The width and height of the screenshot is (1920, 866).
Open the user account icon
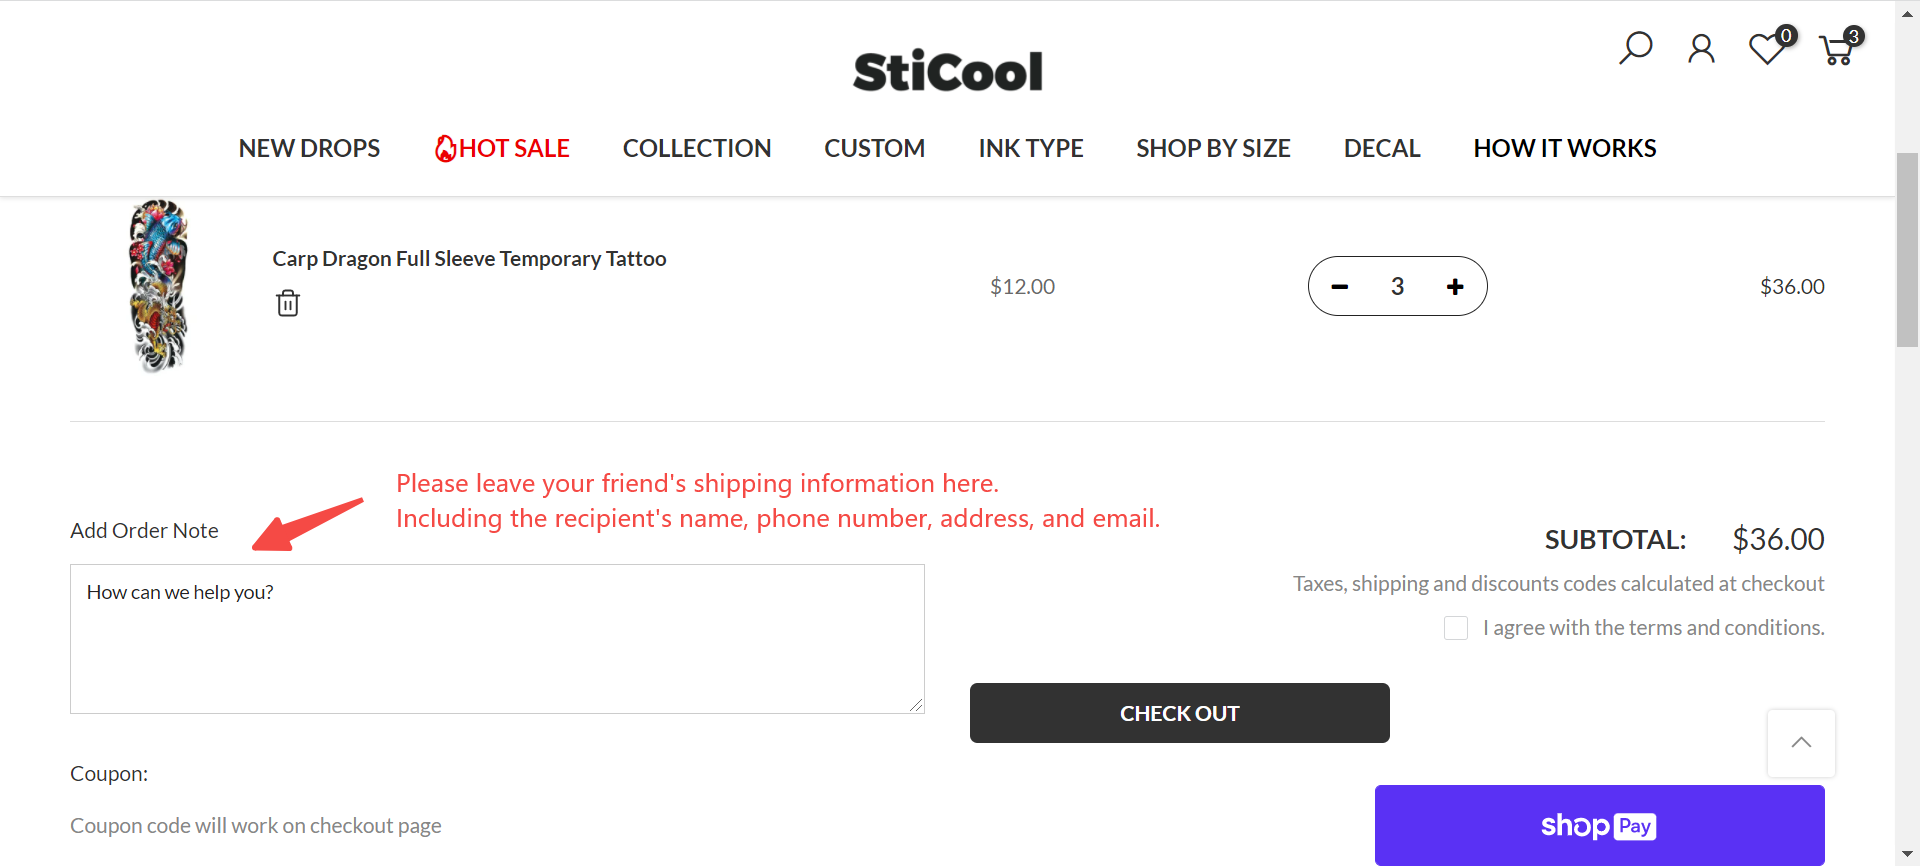[1701, 48]
